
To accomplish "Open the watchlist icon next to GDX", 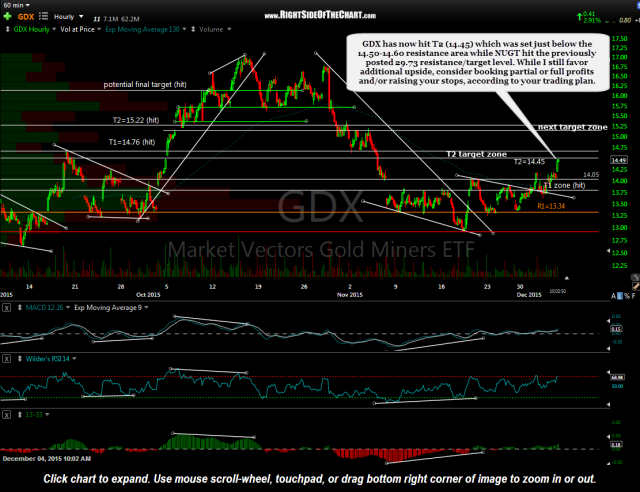I will [43, 16].
